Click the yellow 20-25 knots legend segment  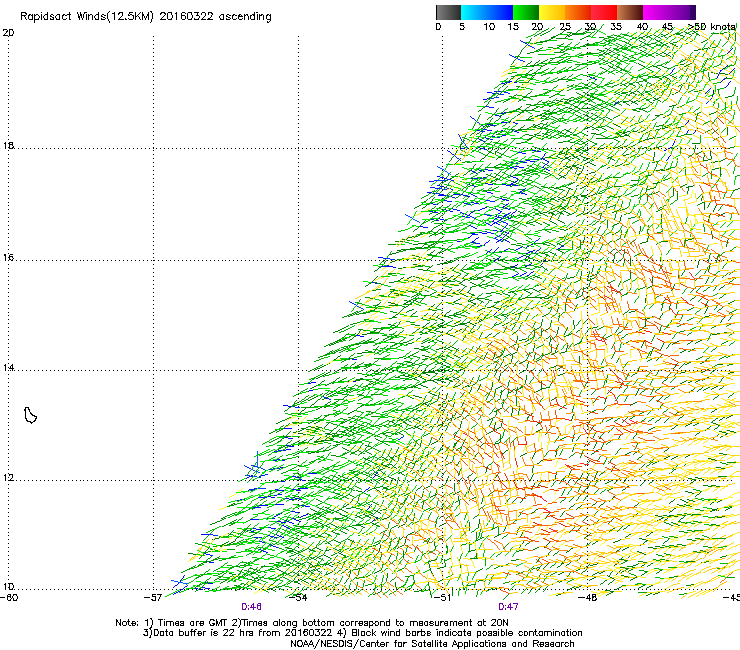coord(552,12)
